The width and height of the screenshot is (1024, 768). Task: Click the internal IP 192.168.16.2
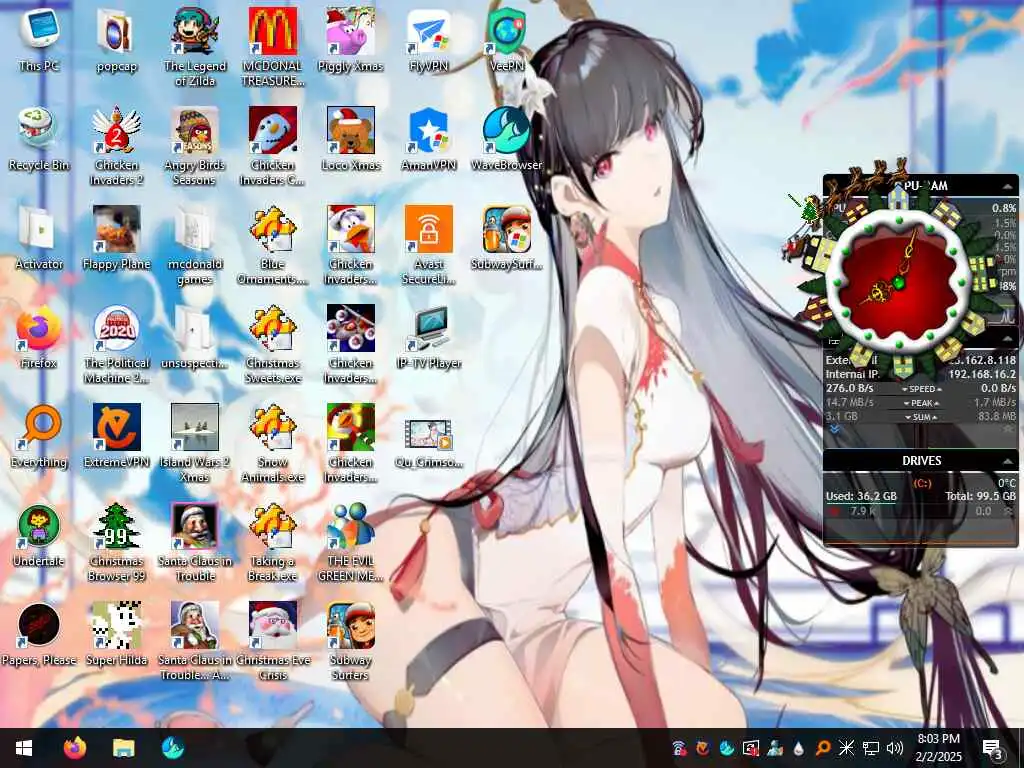(x=982, y=374)
